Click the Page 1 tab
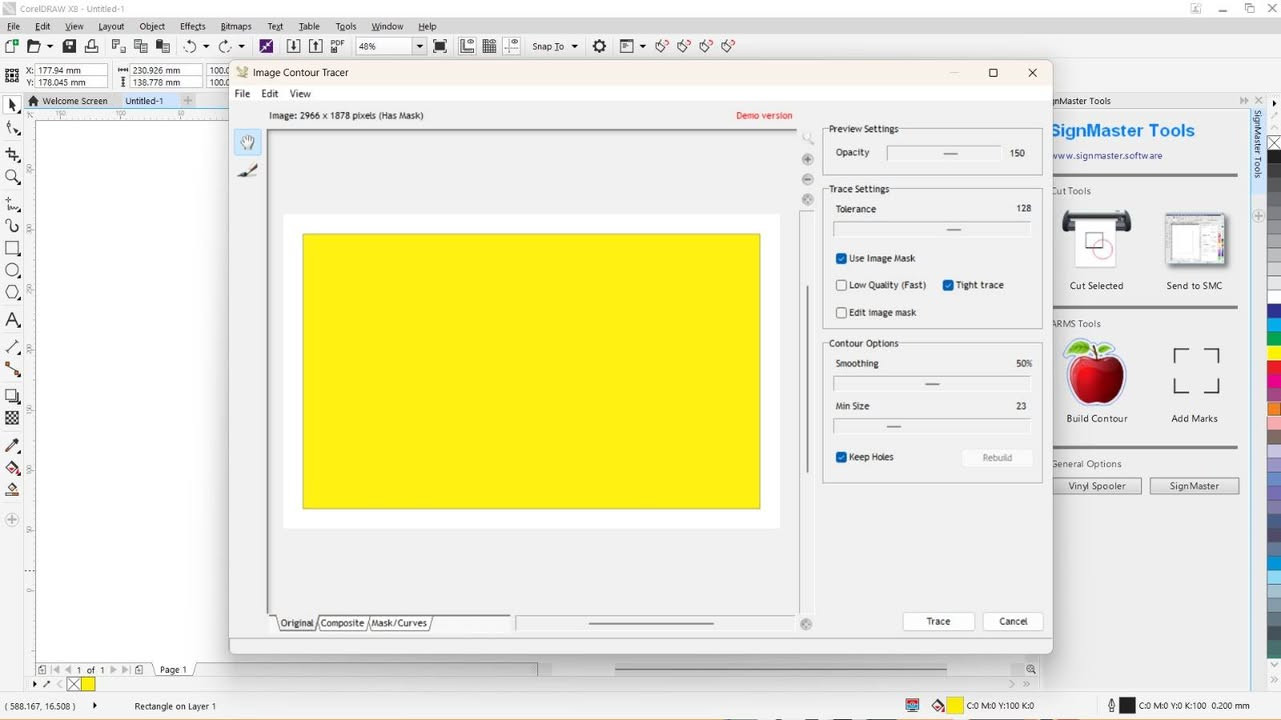 (173, 669)
